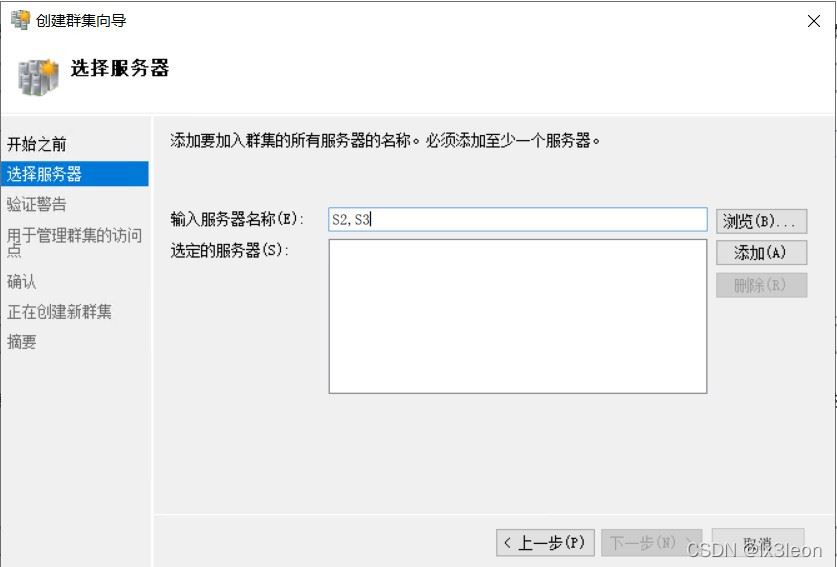Click the 添加(A) button
This screenshot has width=837, height=567.
click(761, 253)
